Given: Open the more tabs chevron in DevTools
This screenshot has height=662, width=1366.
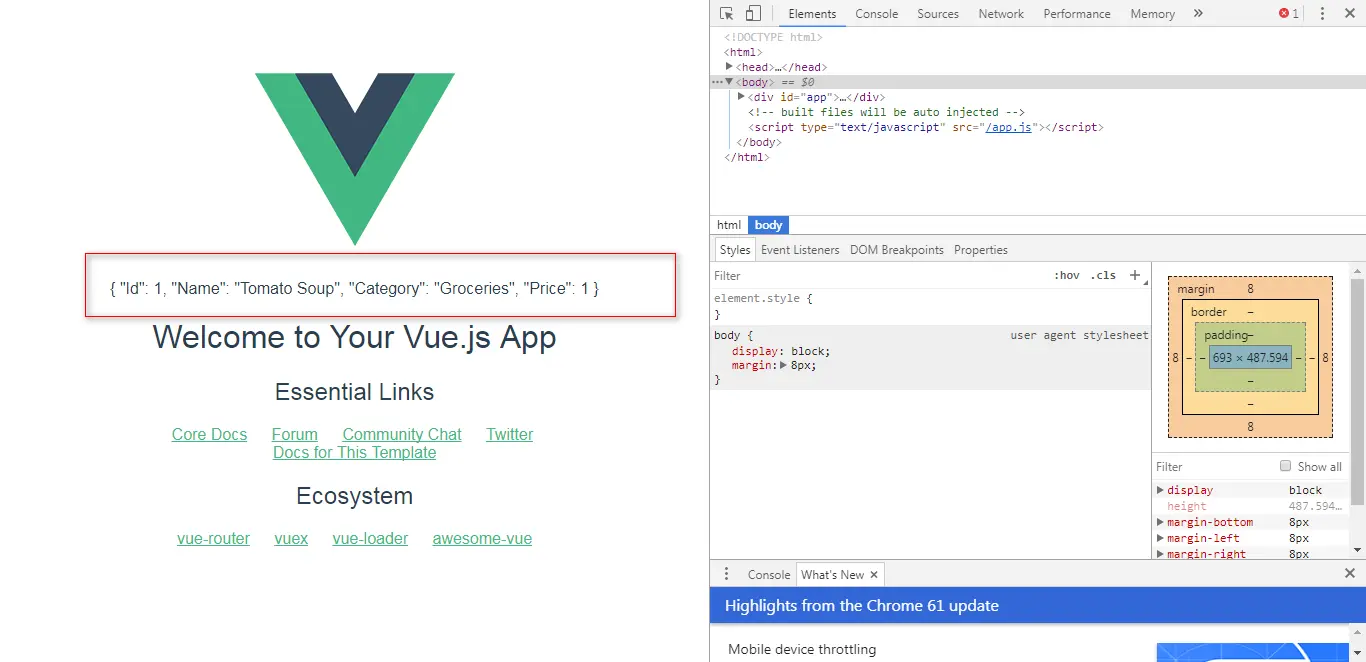Looking at the screenshot, I should click(x=1198, y=14).
